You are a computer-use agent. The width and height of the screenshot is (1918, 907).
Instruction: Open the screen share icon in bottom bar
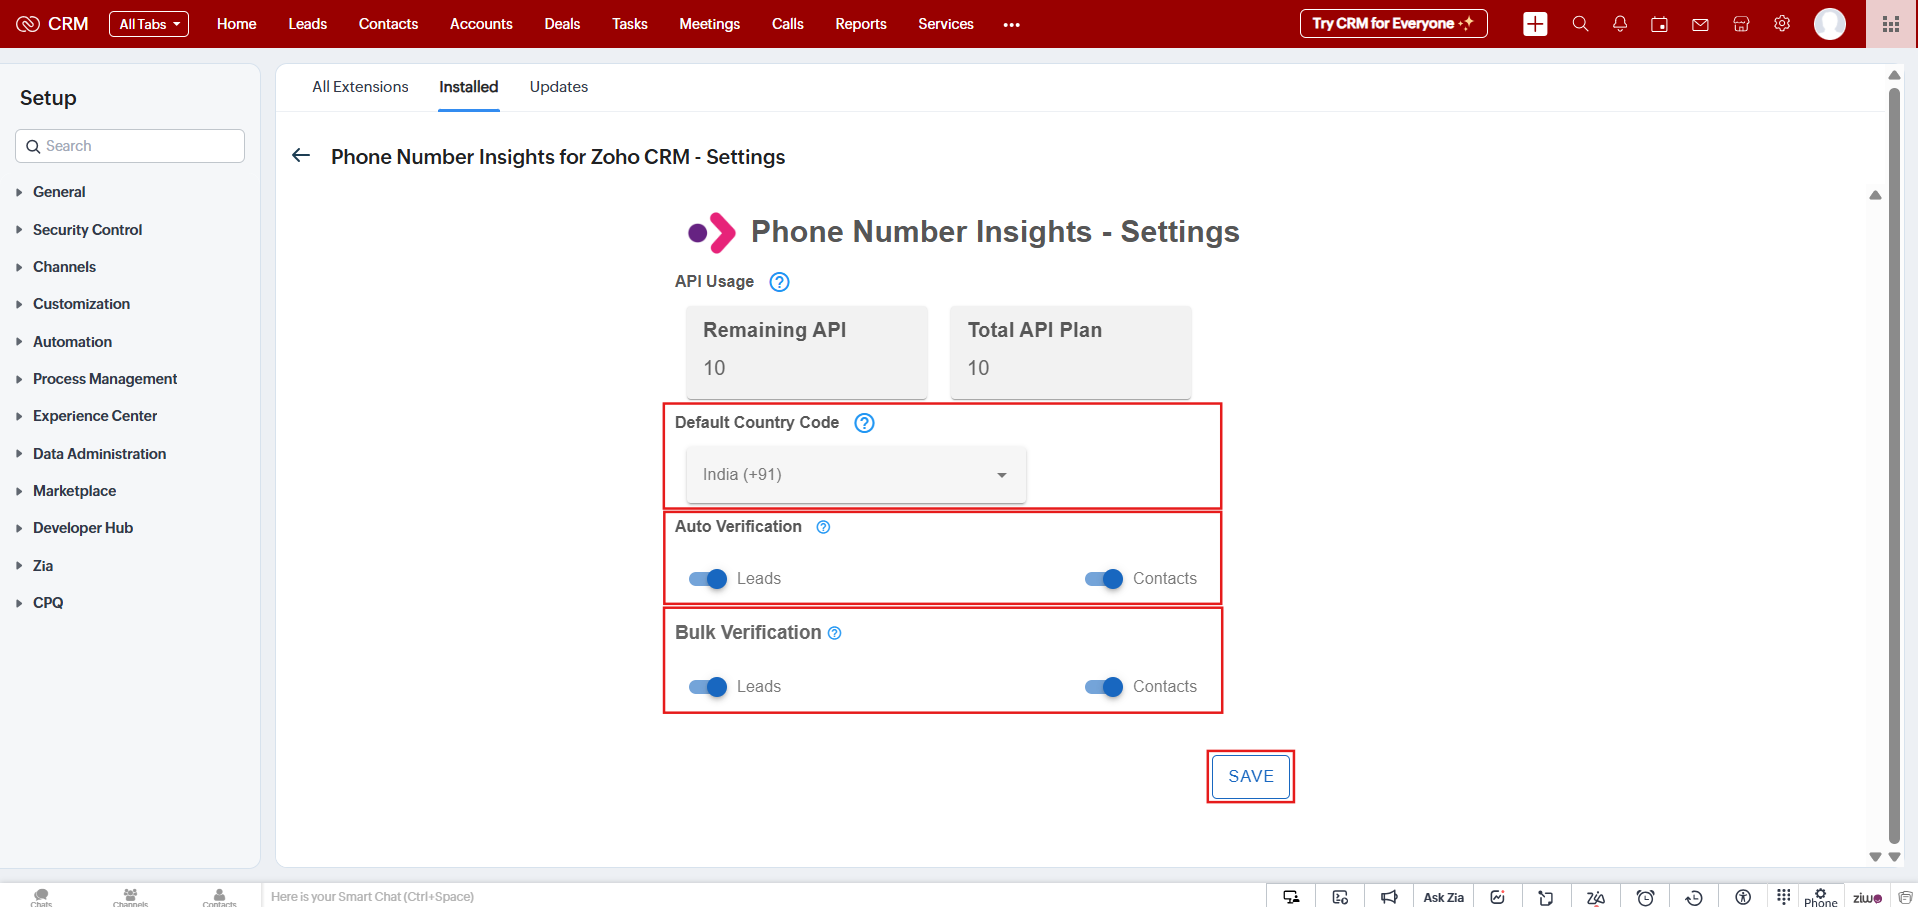[x=1291, y=896]
